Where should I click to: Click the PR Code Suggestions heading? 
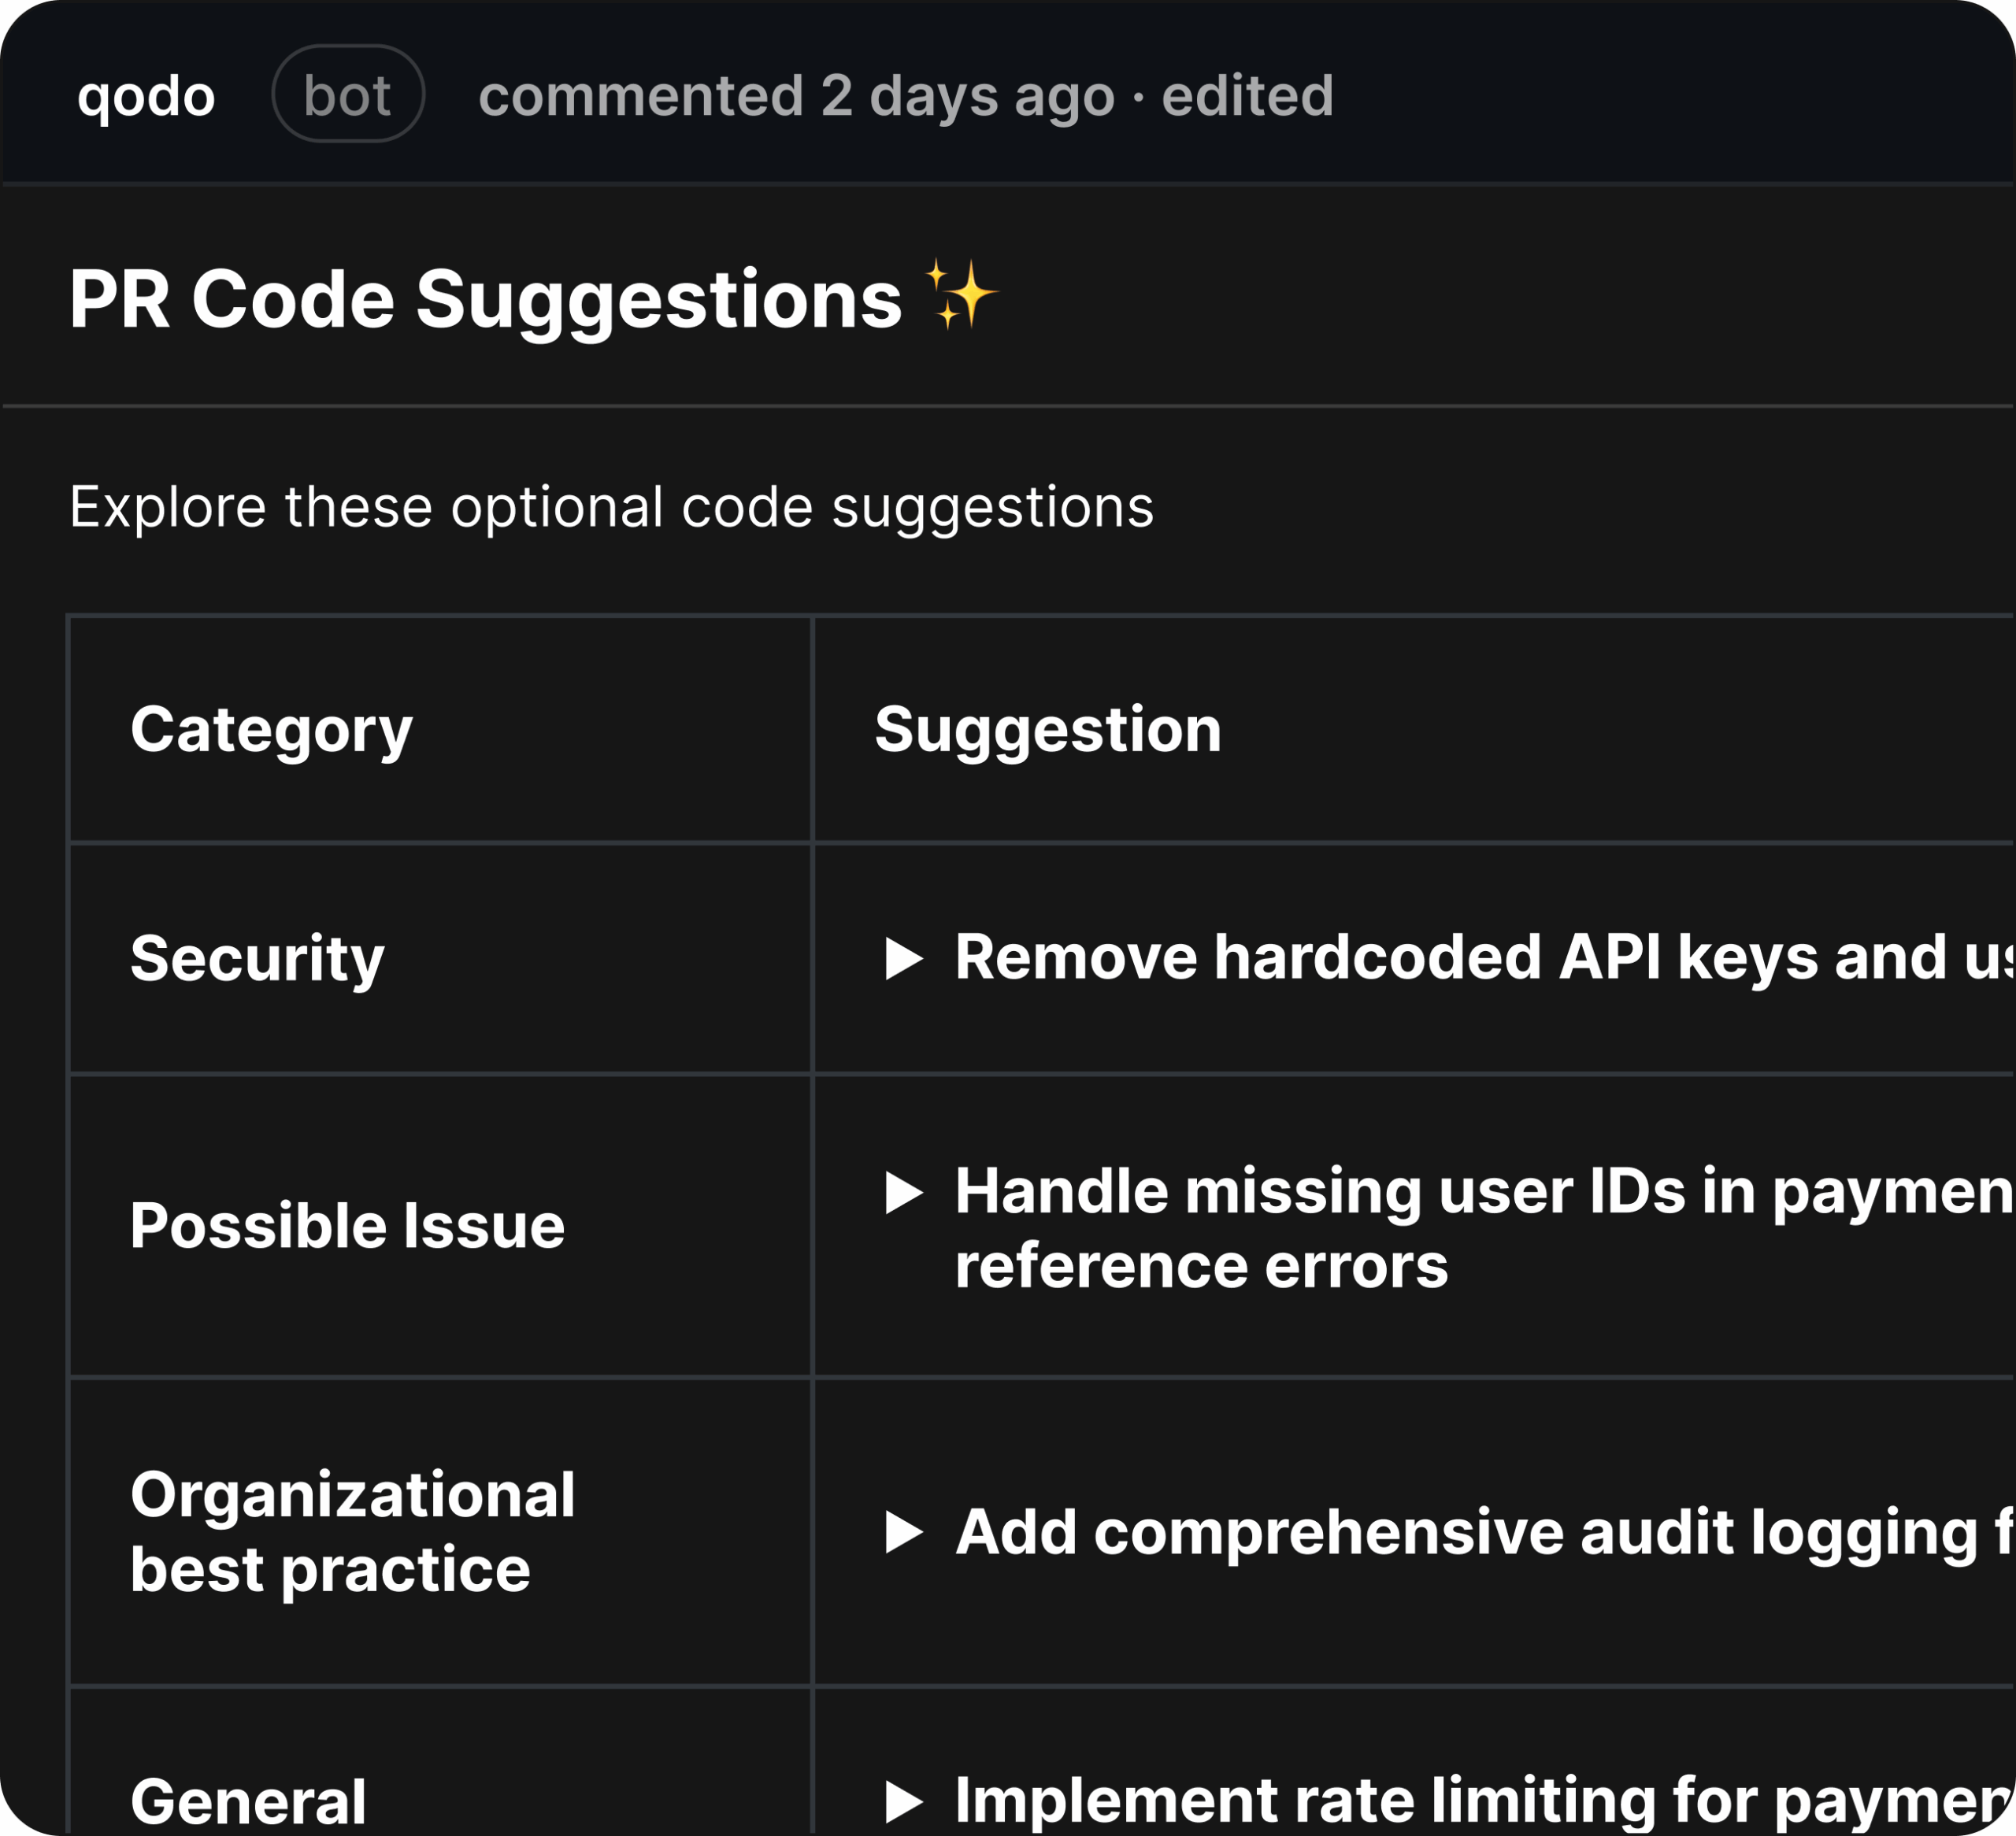click(x=485, y=299)
